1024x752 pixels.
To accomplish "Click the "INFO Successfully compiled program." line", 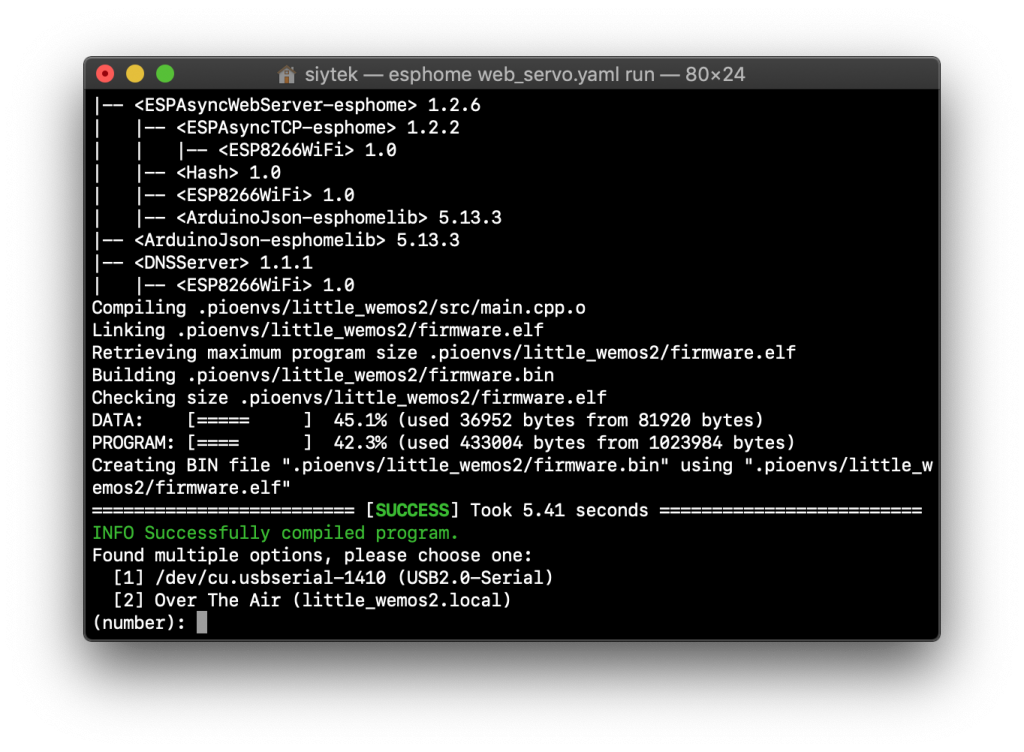I will point(275,533).
